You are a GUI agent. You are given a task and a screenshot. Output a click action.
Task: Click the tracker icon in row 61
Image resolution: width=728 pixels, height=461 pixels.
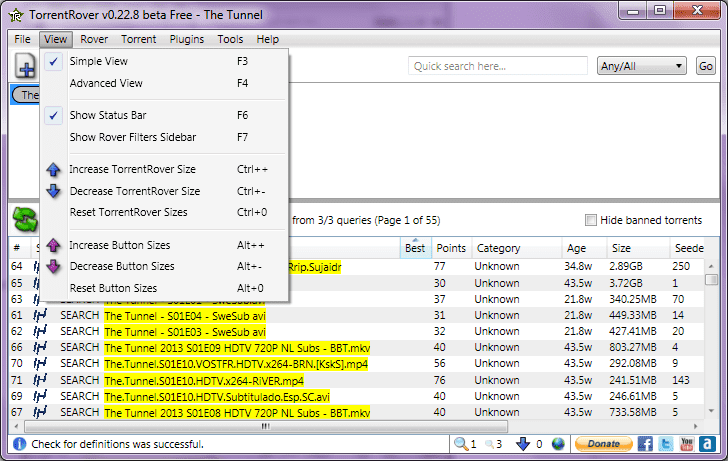tap(40, 316)
